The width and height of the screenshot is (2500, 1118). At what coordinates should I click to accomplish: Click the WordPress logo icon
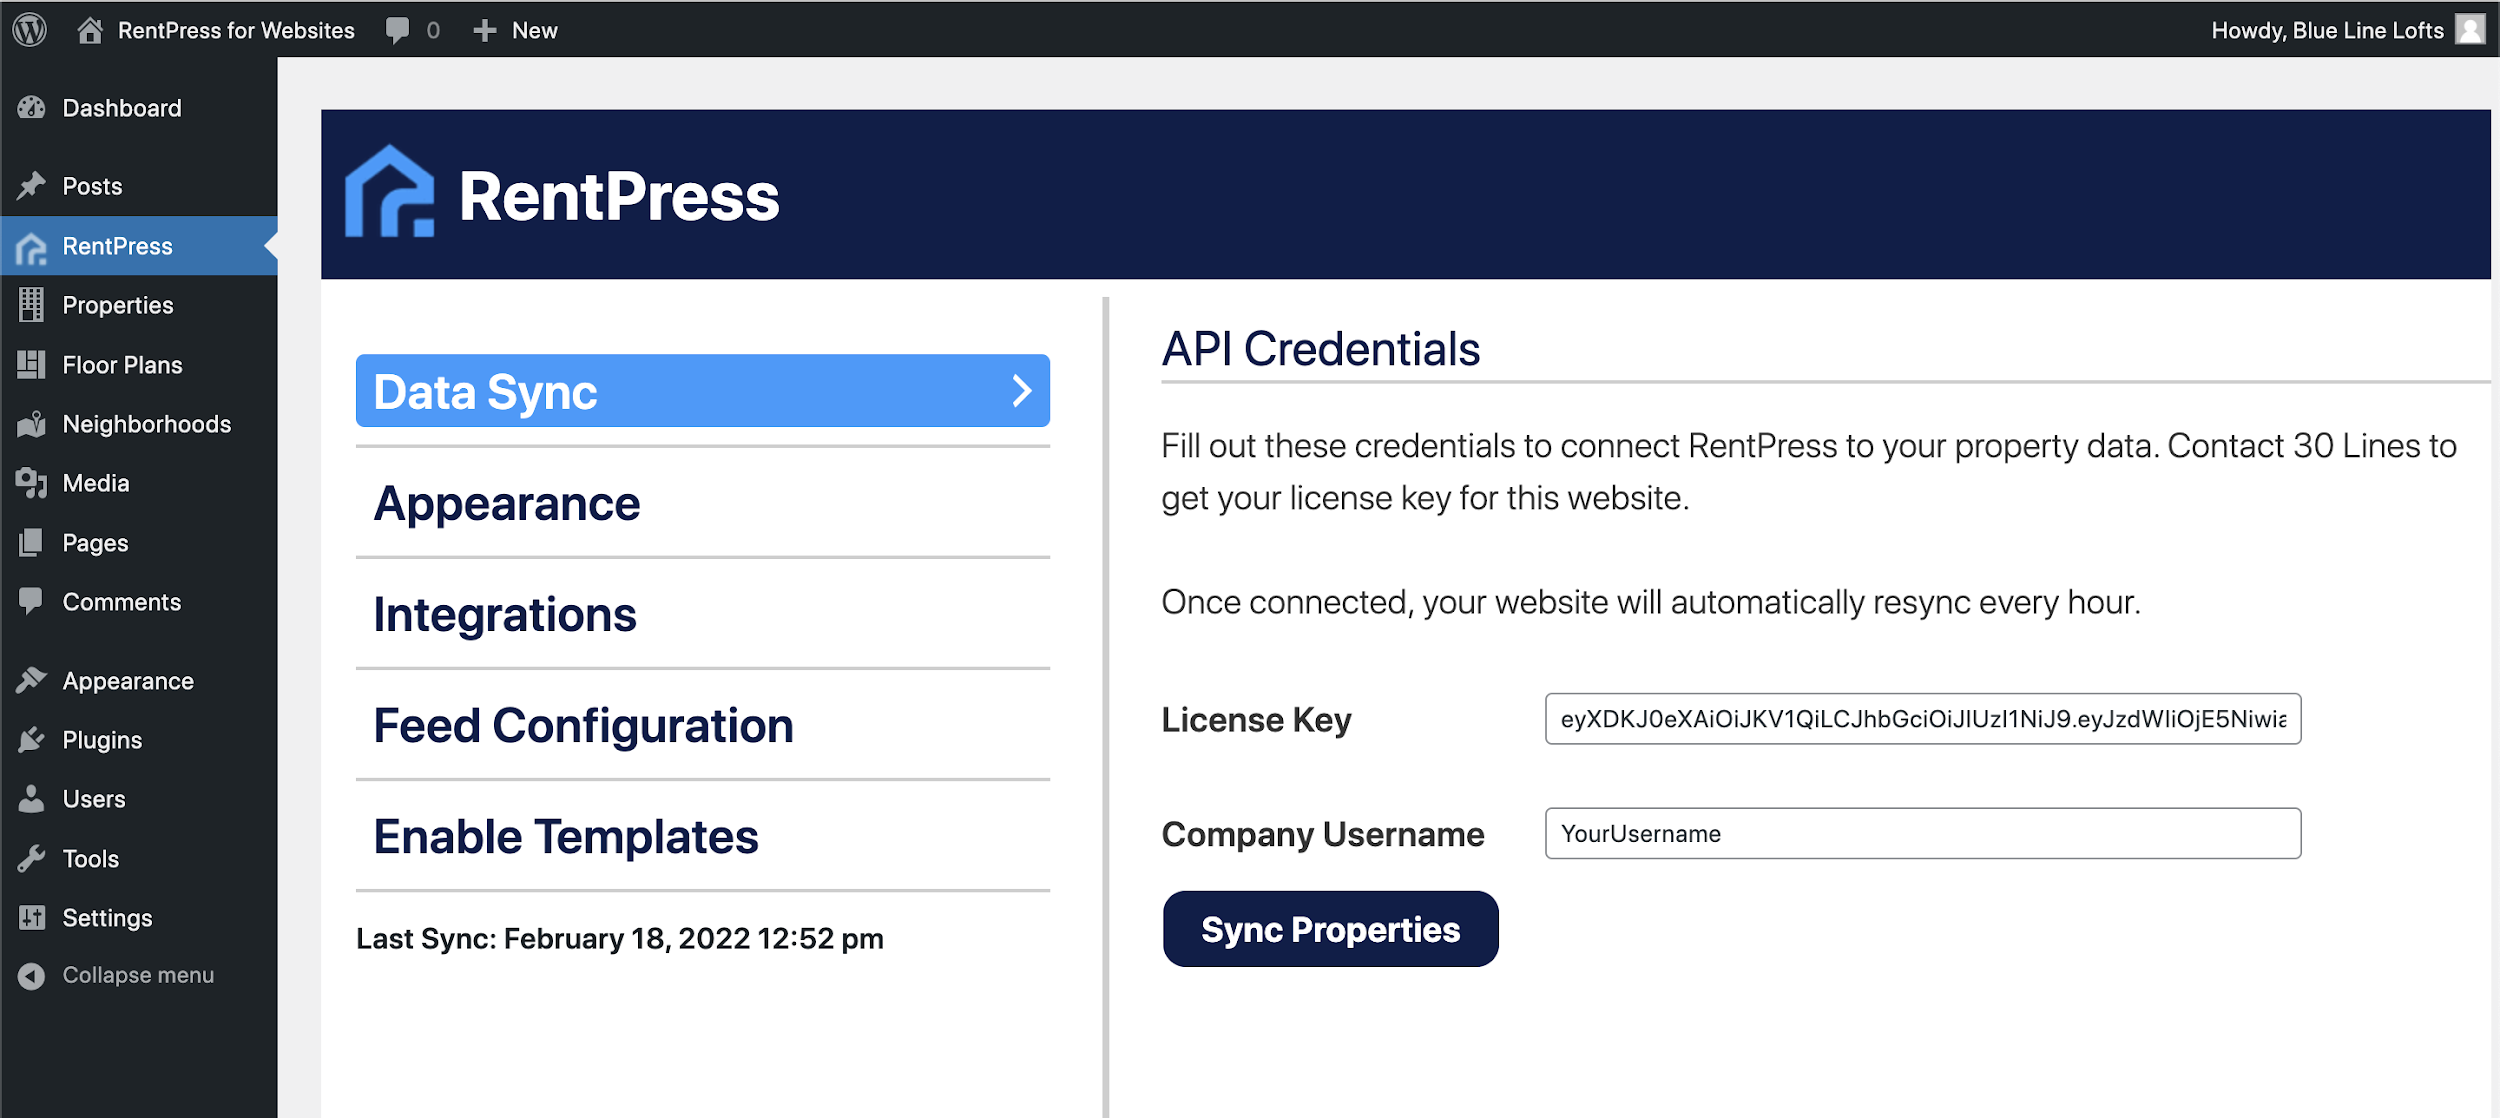pos(30,30)
